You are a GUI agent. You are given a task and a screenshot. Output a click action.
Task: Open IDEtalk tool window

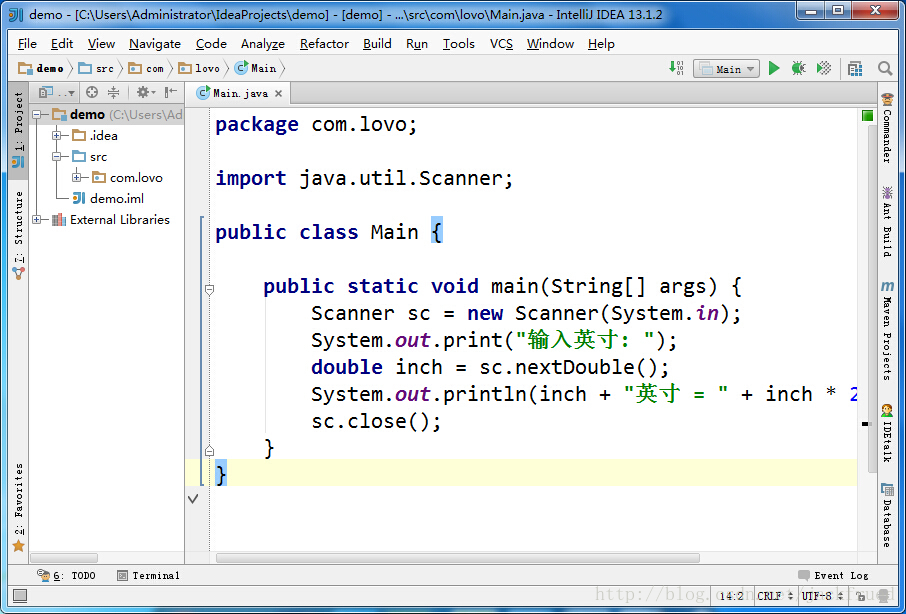(887, 433)
